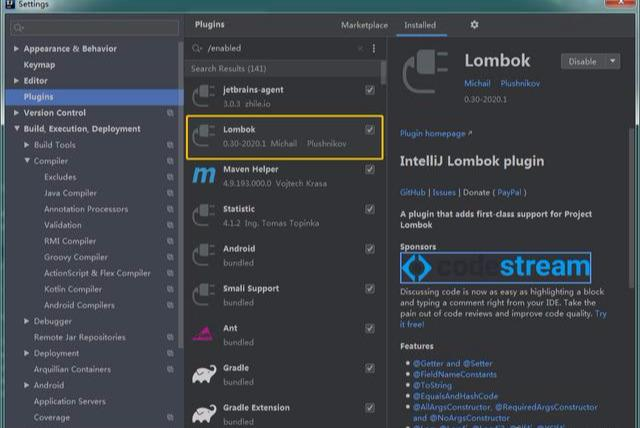Click the Michail author link in details
The image size is (640, 428).
pyautogui.click(x=477, y=83)
